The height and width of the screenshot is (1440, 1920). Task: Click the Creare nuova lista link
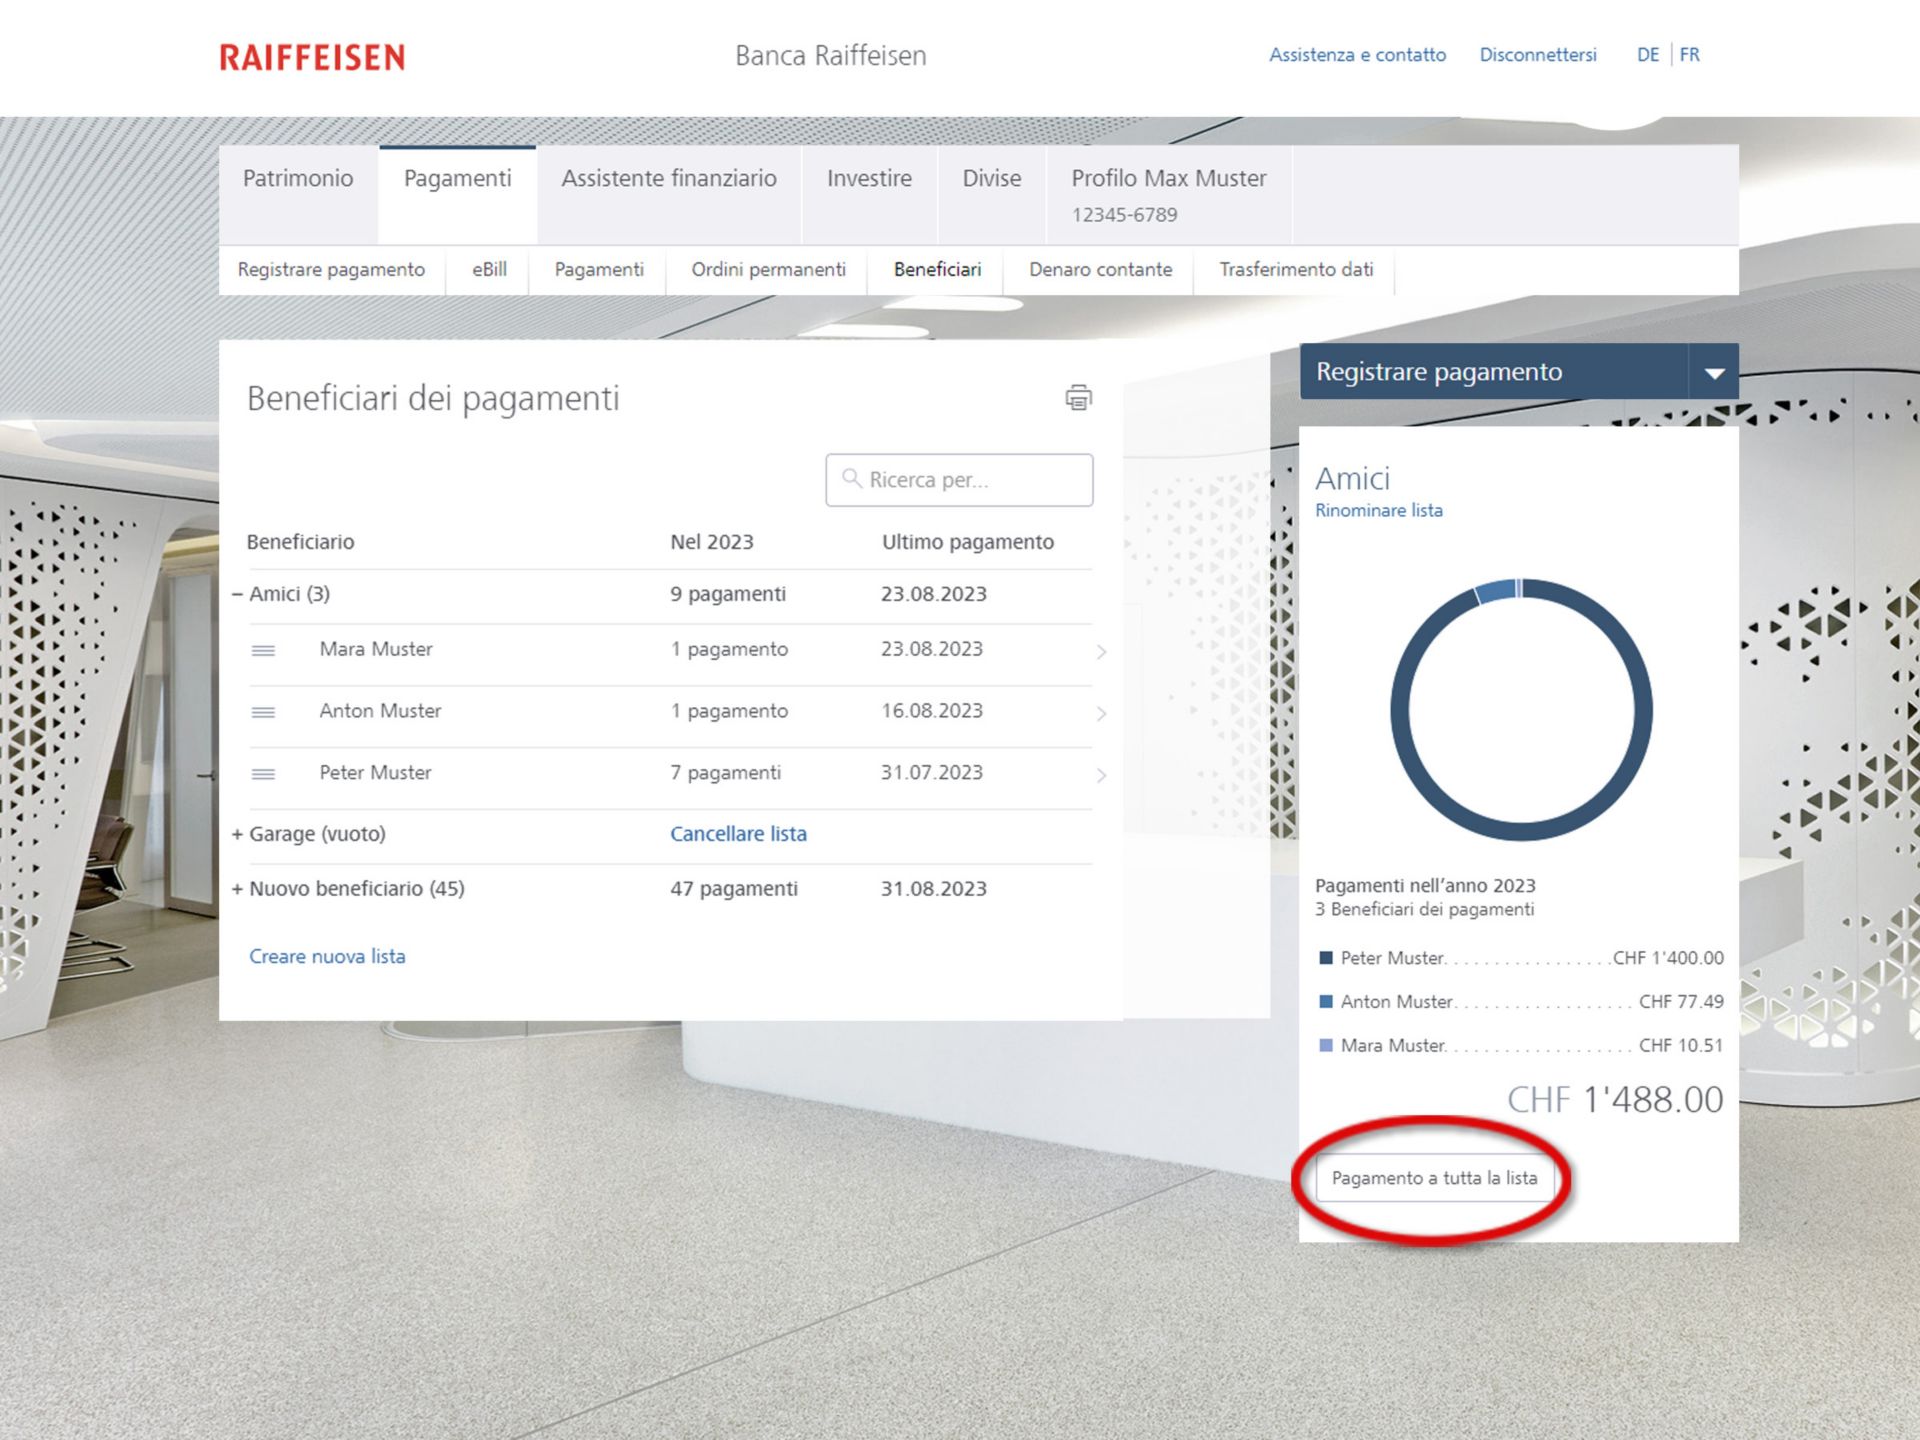coord(327,956)
